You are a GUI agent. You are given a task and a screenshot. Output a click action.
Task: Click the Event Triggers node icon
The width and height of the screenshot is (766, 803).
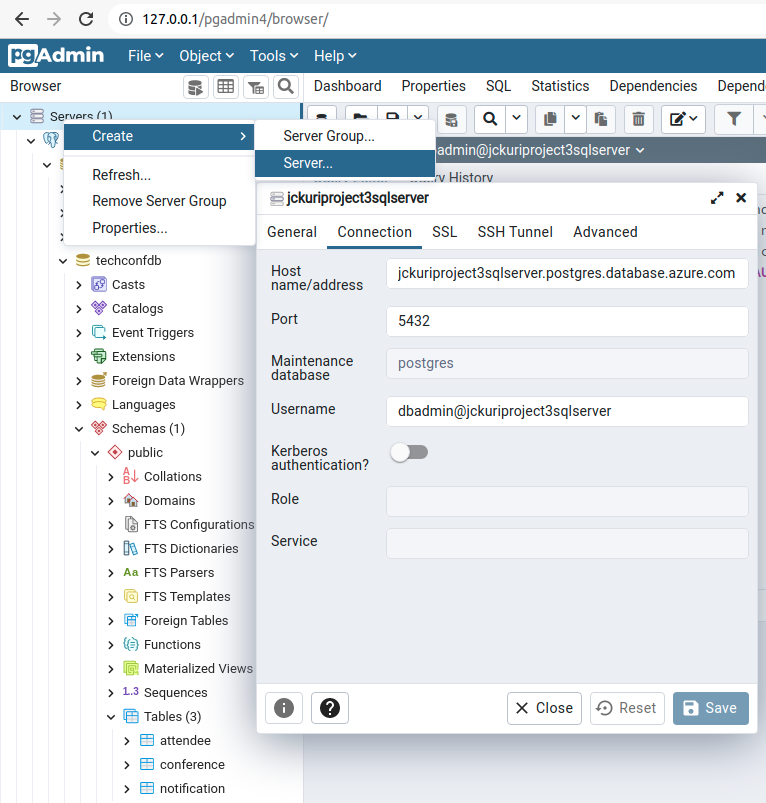coord(98,332)
